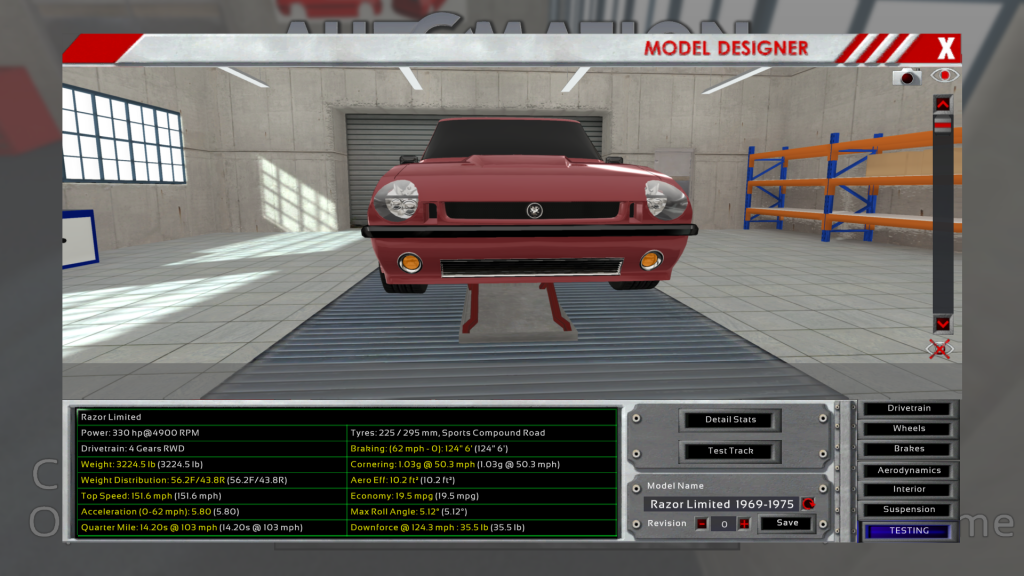The width and height of the screenshot is (1024, 576).
Task: Toggle the red eye view icon
Action: click(944, 75)
